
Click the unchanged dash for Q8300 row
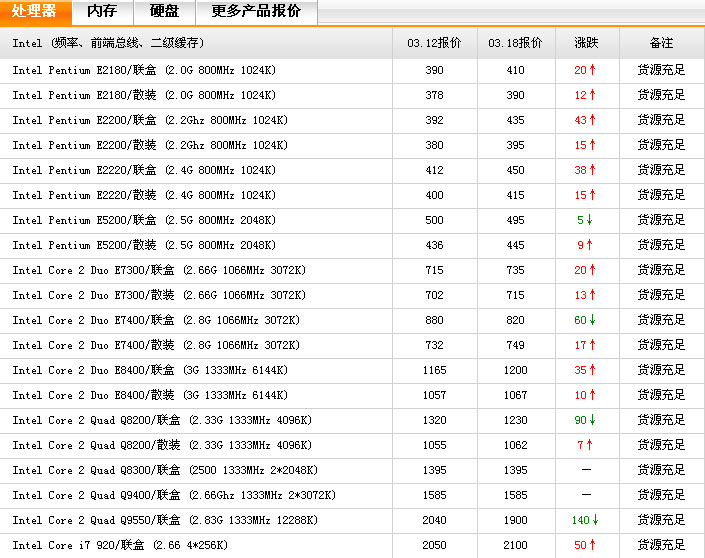coord(586,470)
